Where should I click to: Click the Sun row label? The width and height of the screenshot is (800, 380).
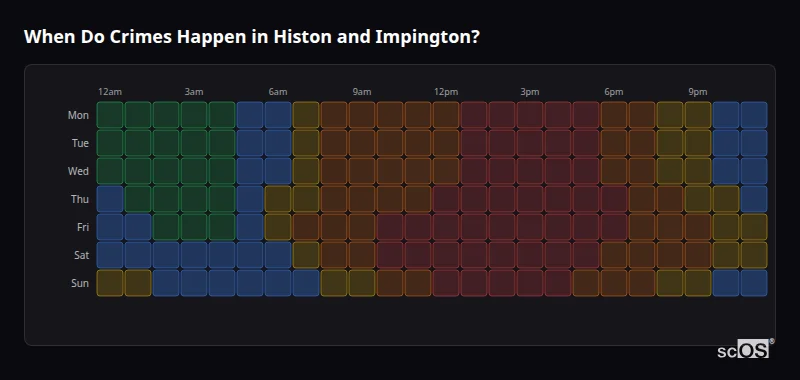tap(80, 283)
